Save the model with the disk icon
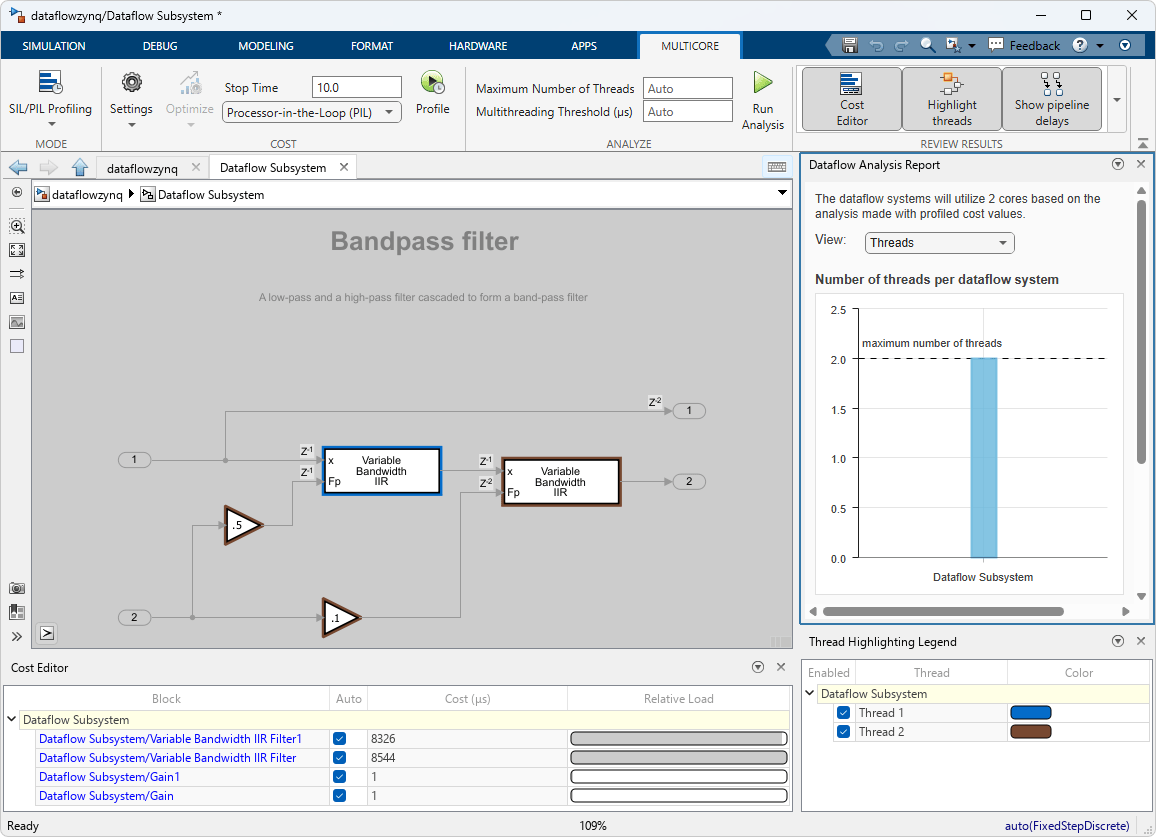 pyautogui.click(x=850, y=46)
